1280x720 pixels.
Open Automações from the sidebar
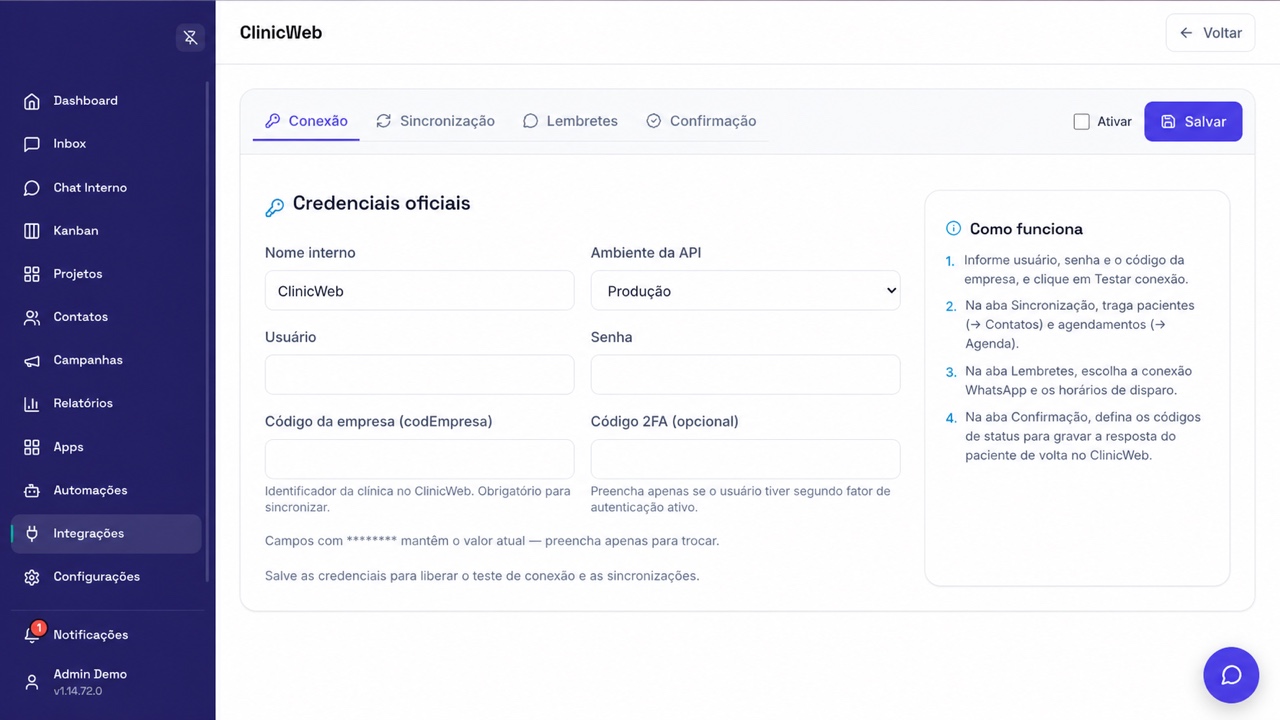(106, 490)
